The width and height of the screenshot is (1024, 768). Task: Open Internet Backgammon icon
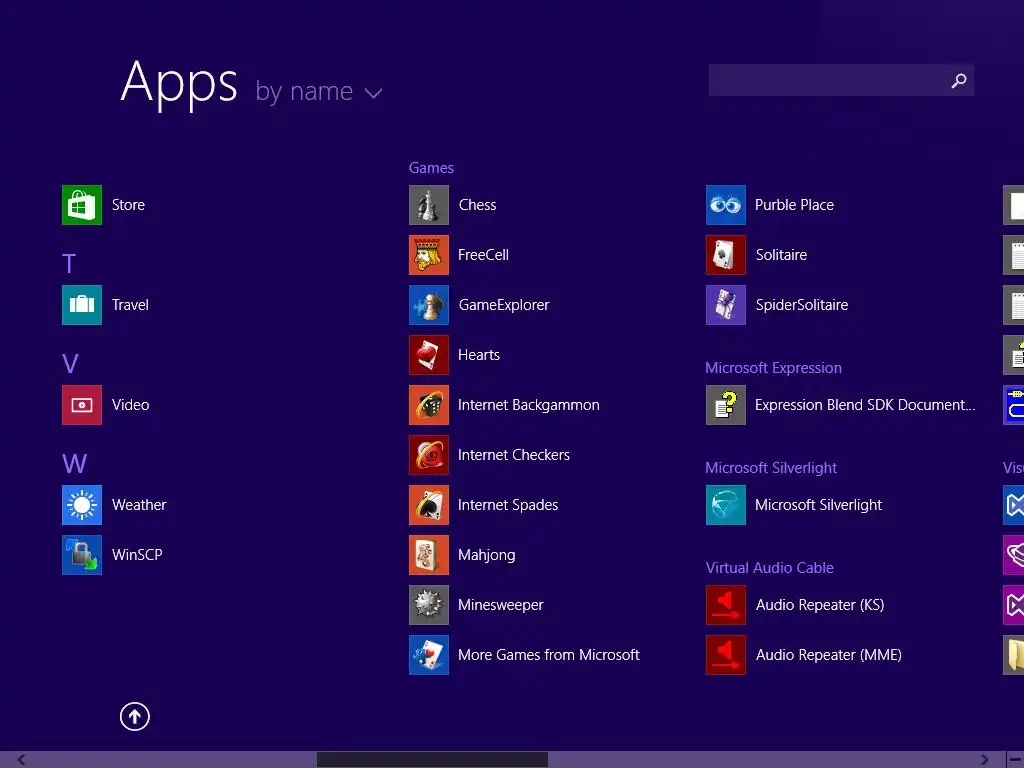click(x=429, y=405)
